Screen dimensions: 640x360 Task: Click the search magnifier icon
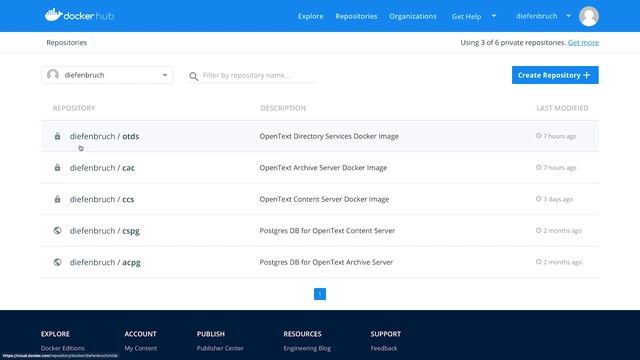(x=193, y=76)
